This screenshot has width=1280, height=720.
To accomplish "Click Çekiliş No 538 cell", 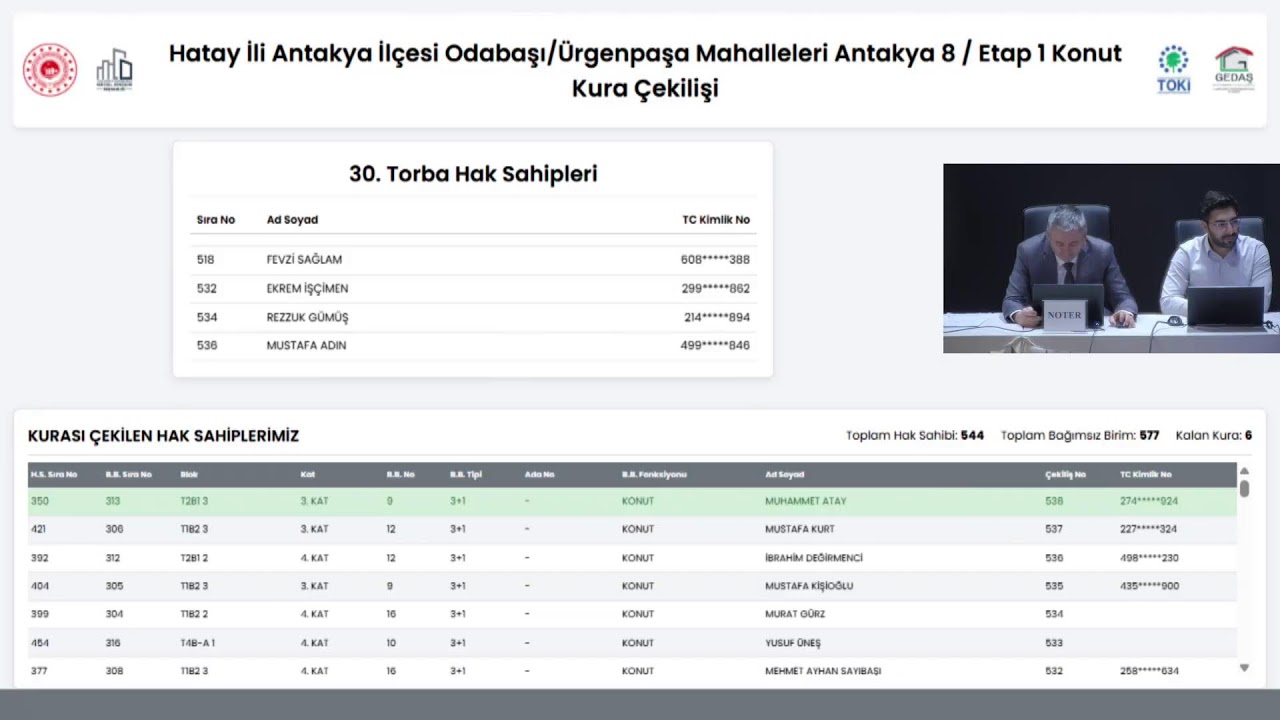I will coord(1054,501).
